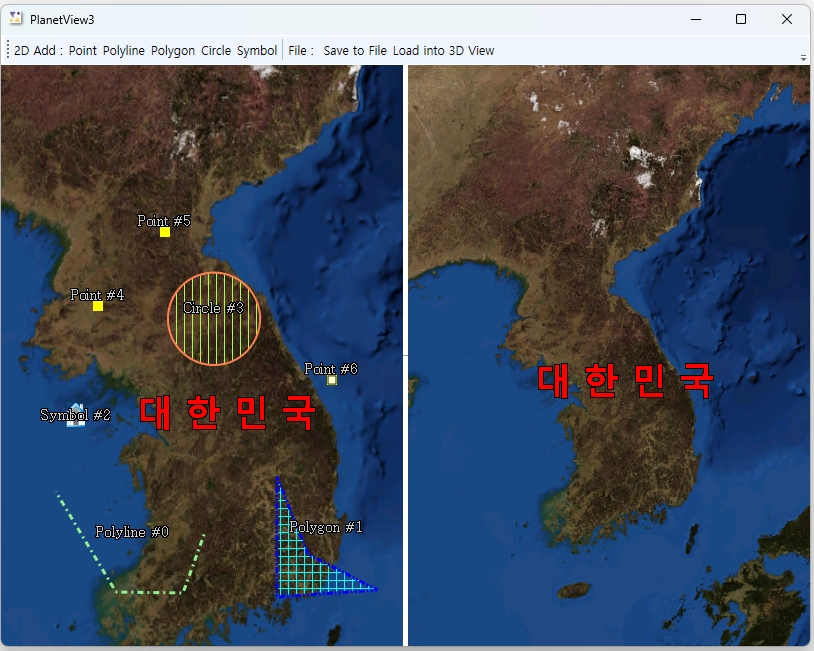The height and width of the screenshot is (651, 814).
Task: Activate the Circle add tool
Action: 216,50
